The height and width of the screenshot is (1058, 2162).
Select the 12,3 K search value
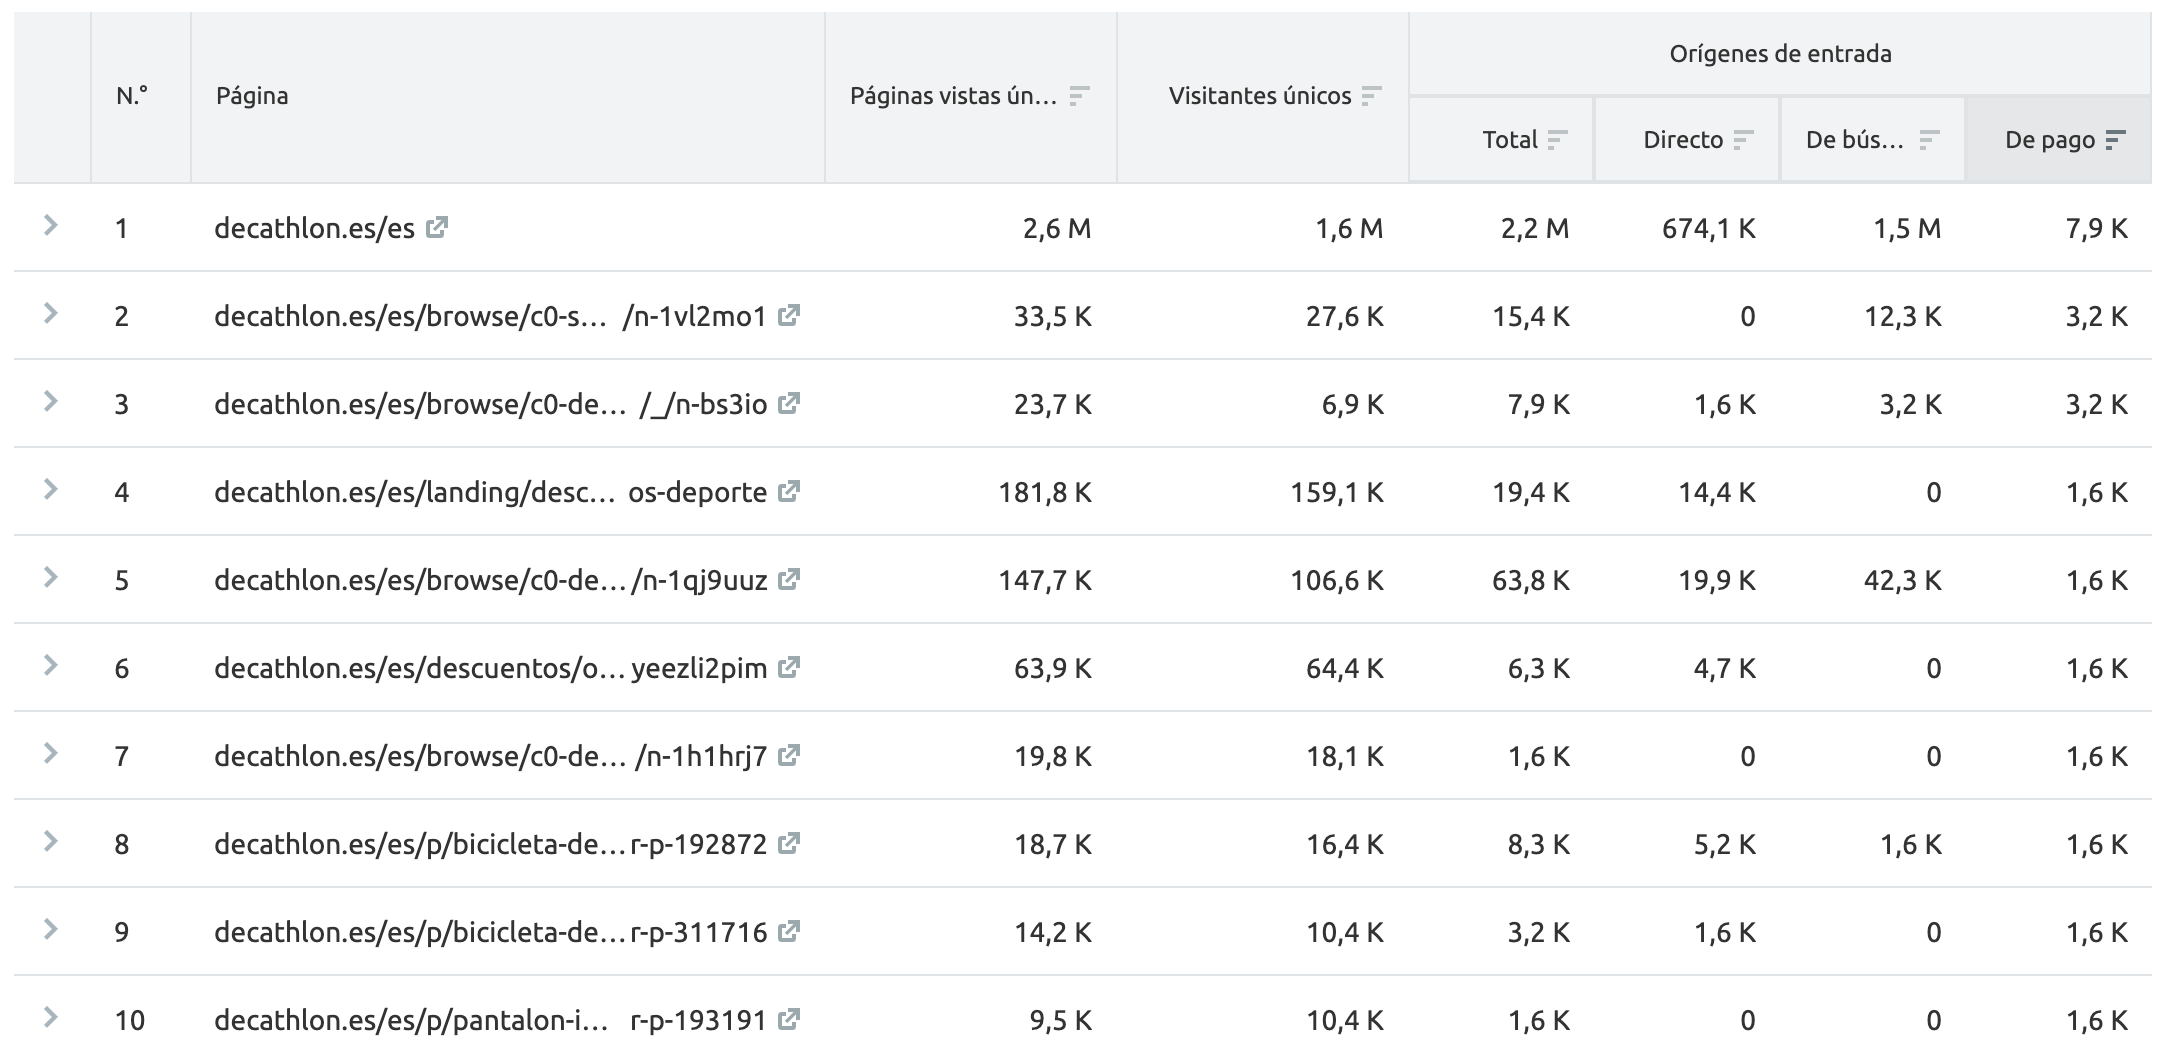coord(1903,317)
